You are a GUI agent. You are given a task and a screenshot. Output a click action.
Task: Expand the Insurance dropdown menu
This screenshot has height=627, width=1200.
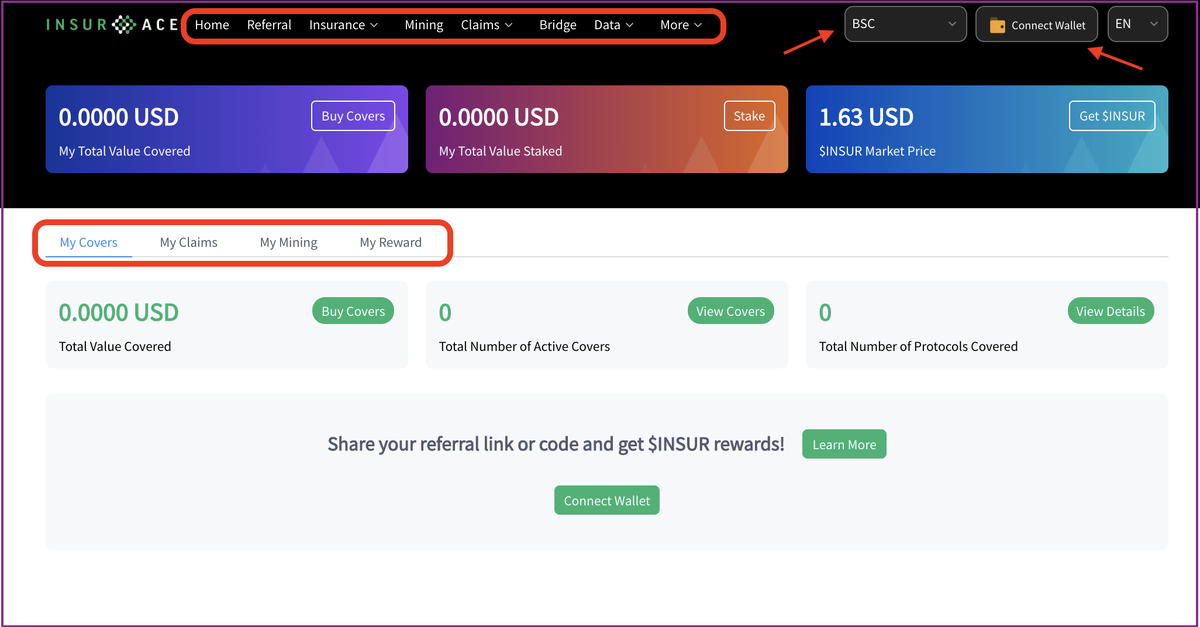pos(343,25)
